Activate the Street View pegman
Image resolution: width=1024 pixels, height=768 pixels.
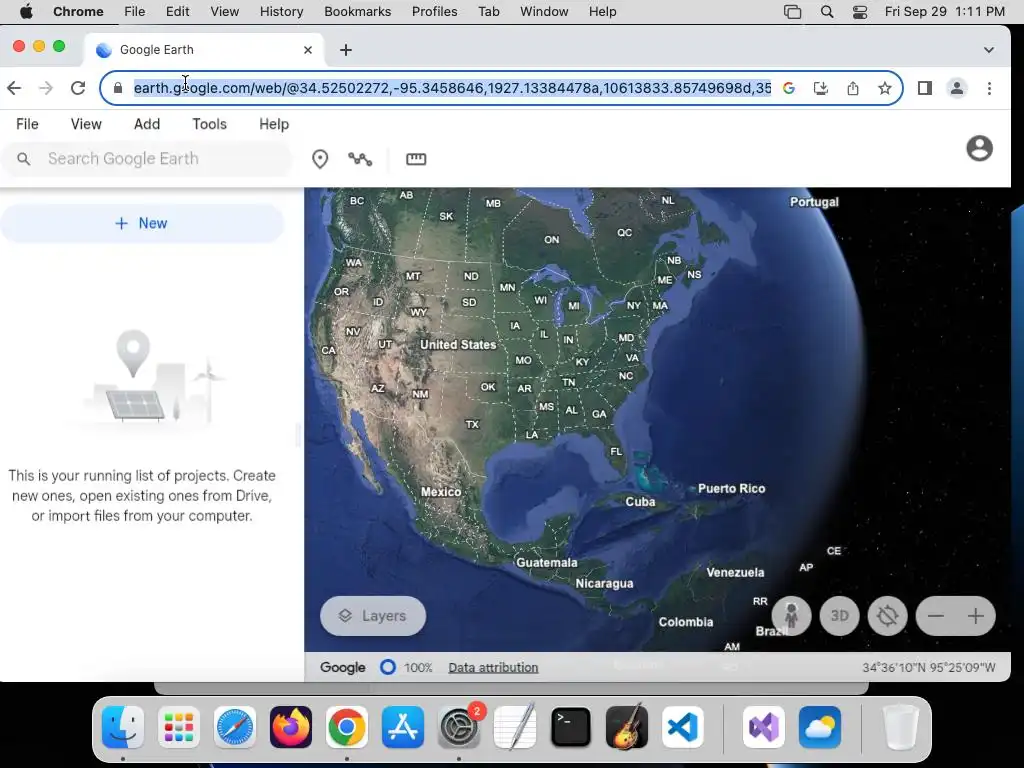click(x=792, y=616)
